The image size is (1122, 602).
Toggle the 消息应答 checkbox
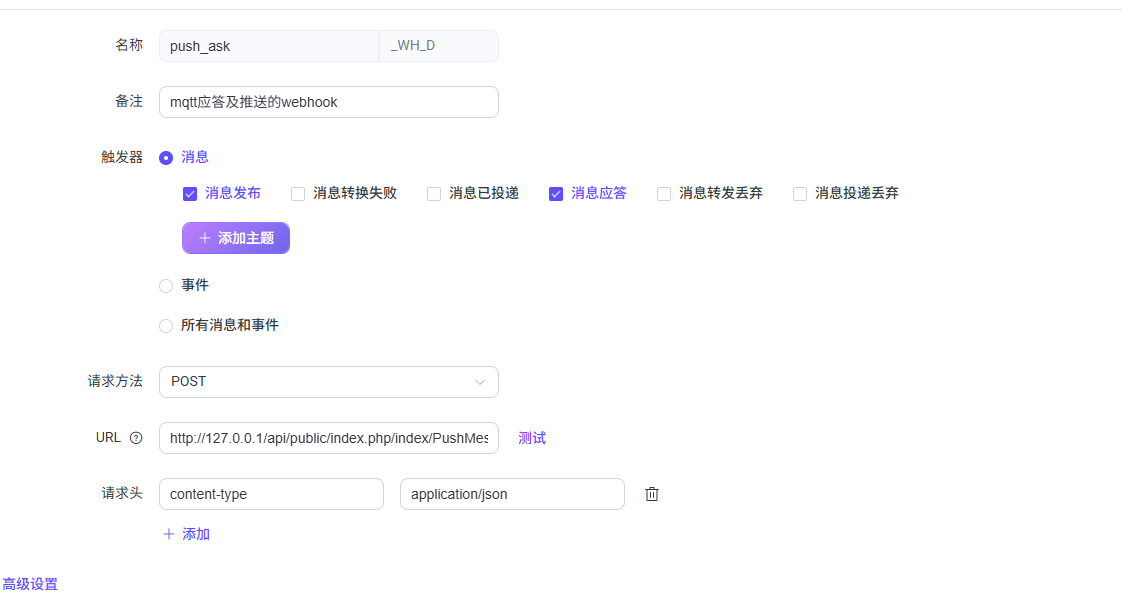(556, 194)
